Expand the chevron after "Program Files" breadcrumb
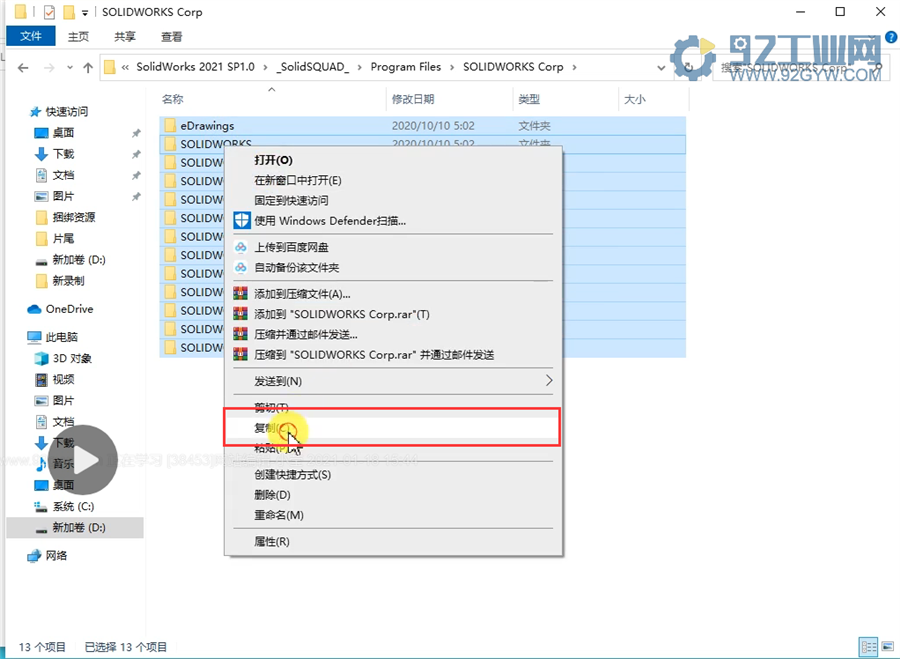 coord(452,67)
